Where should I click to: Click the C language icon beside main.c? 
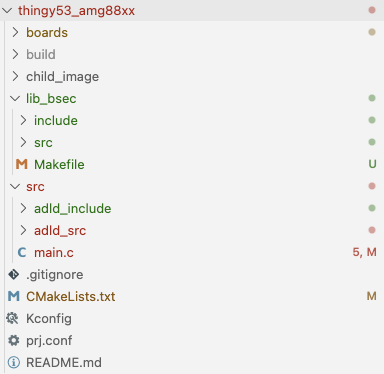click(22, 252)
